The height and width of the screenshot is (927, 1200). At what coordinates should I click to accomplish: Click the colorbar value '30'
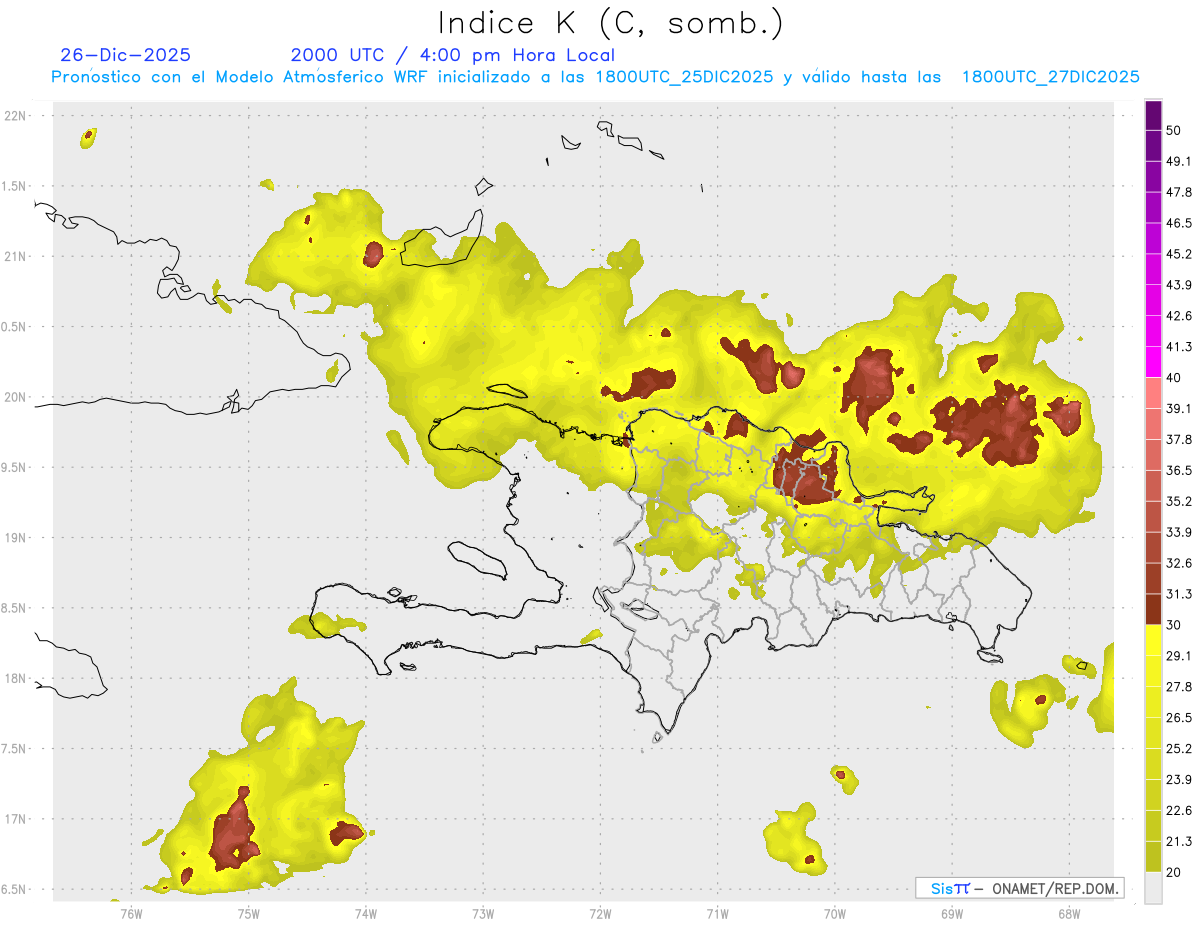pos(1173,626)
